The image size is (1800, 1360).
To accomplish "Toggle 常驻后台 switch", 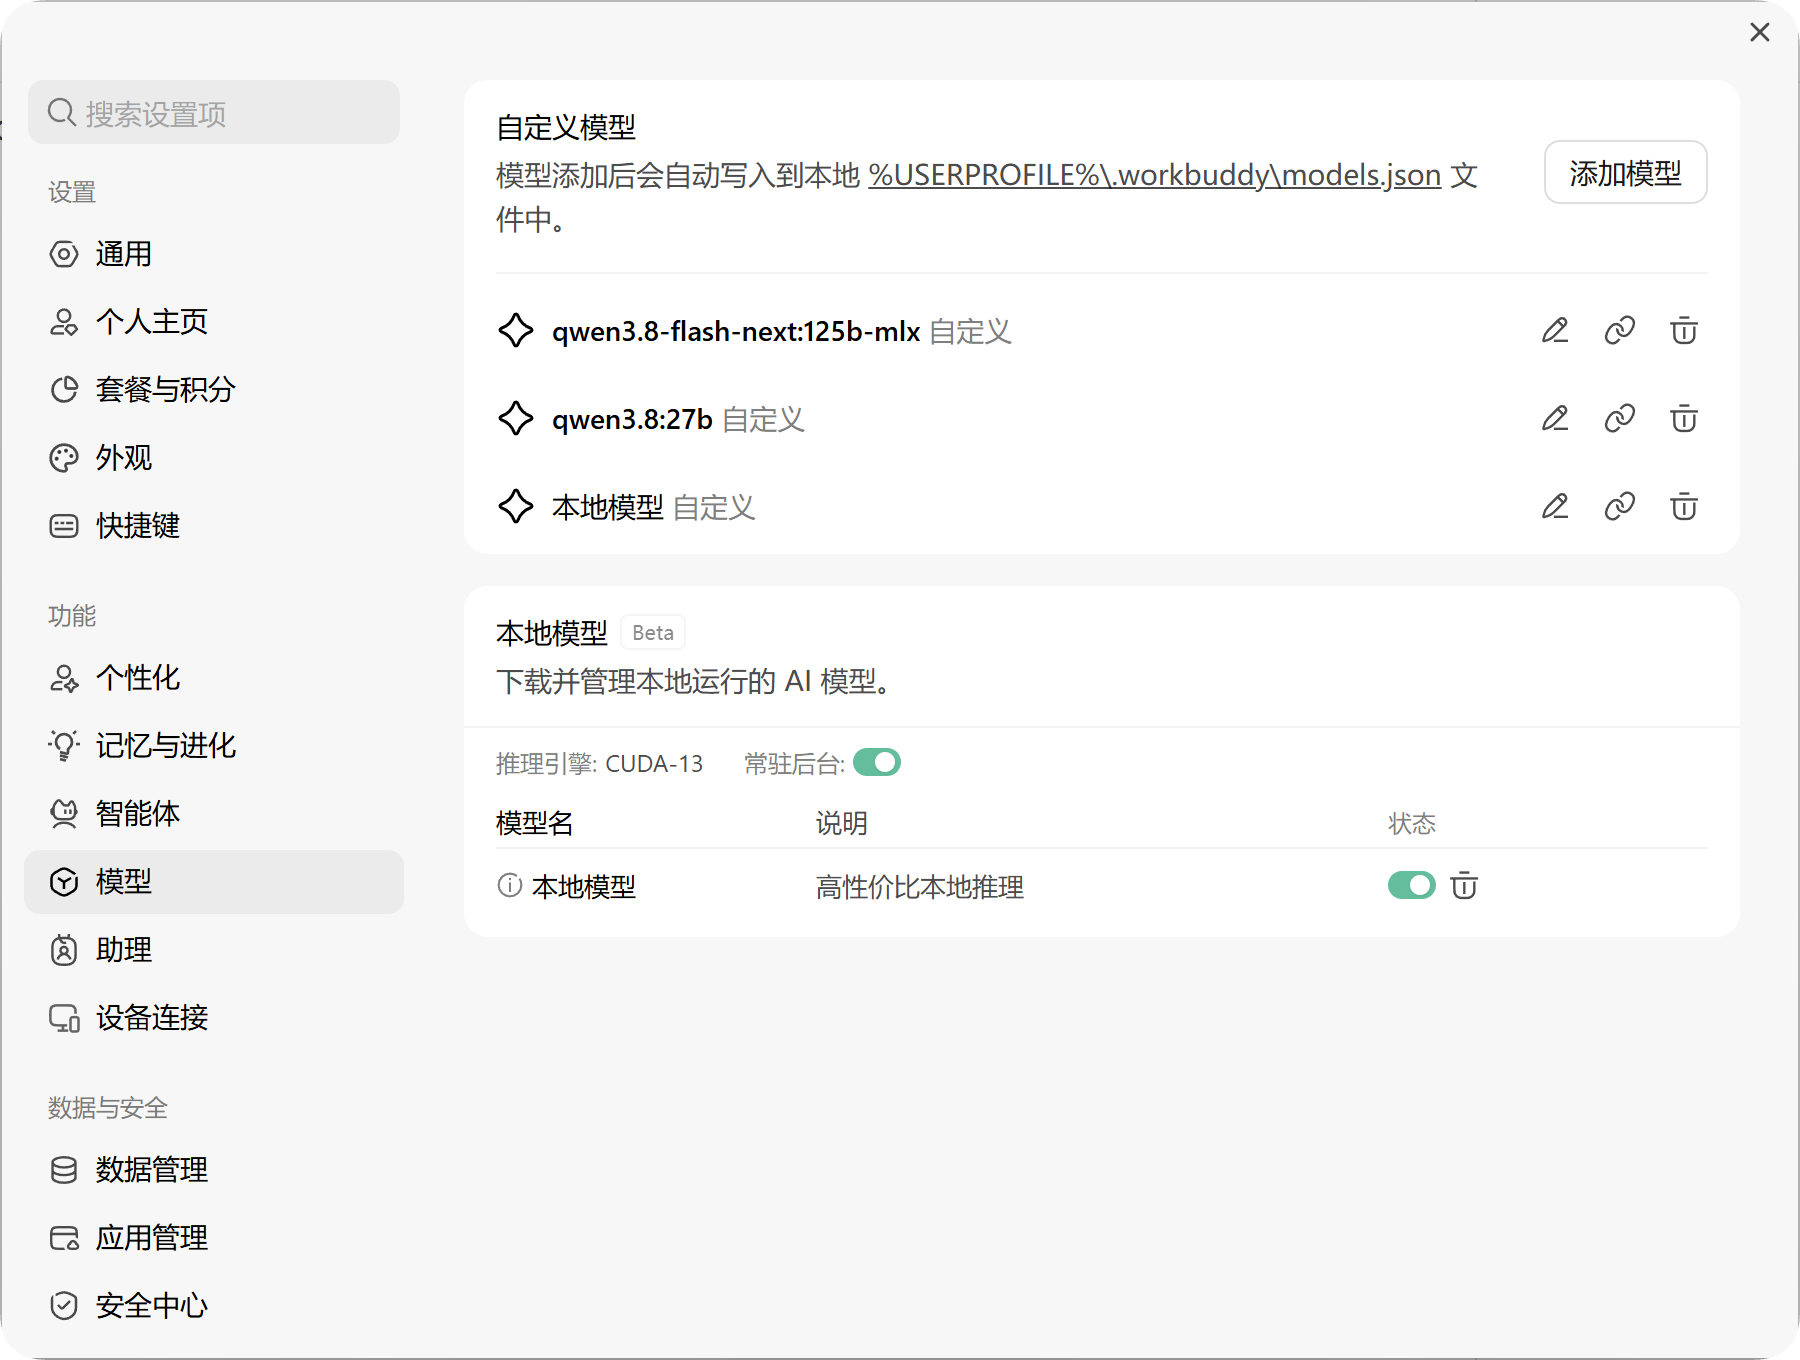I will coord(877,763).
